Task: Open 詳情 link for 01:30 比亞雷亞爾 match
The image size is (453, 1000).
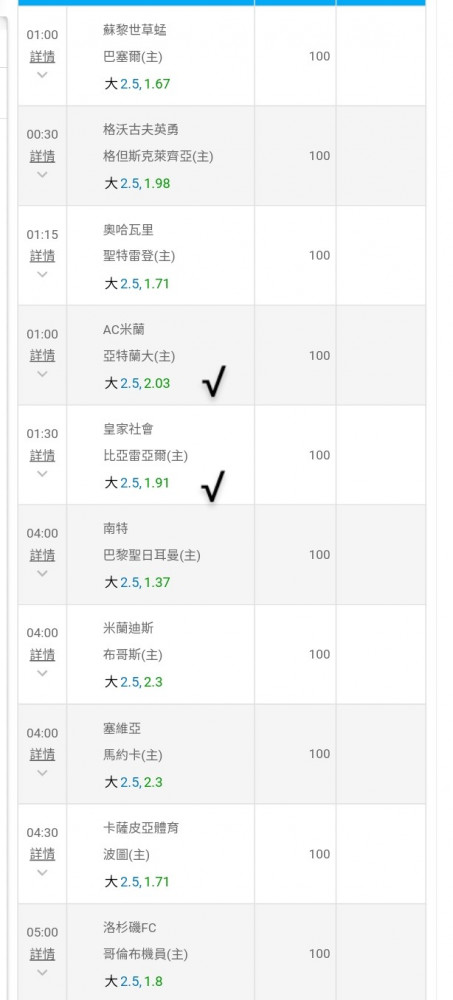Action: tap(42, 455)
